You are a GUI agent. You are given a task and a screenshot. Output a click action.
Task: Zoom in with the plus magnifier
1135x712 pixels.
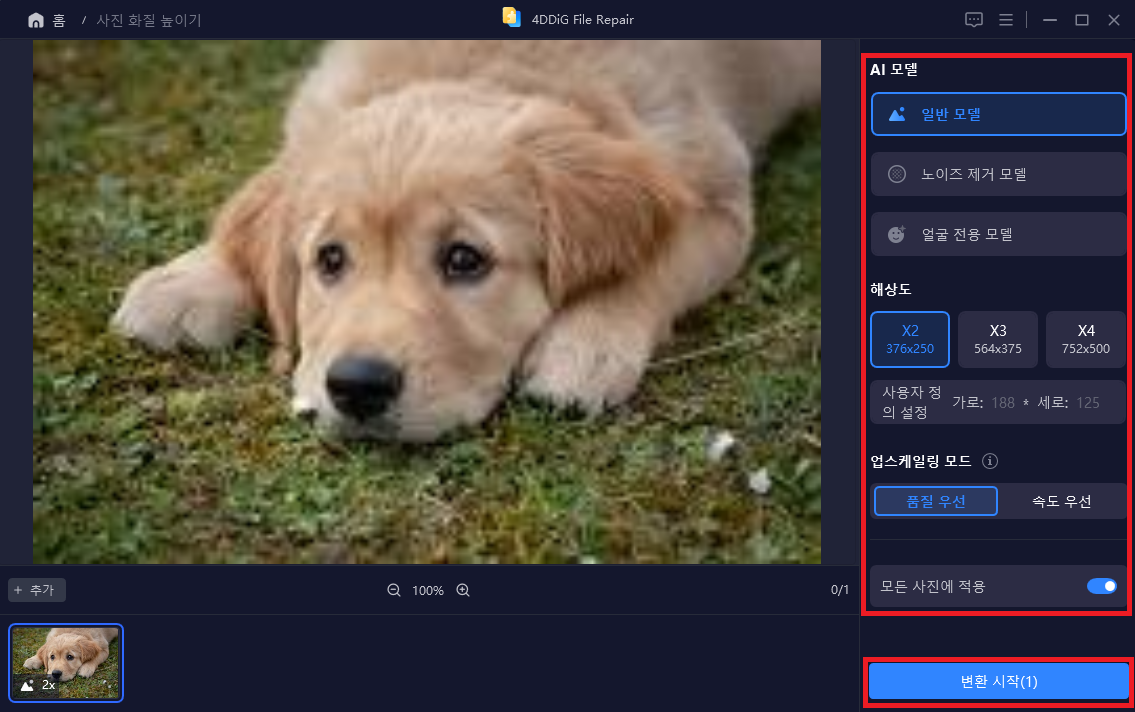[463, 590]
